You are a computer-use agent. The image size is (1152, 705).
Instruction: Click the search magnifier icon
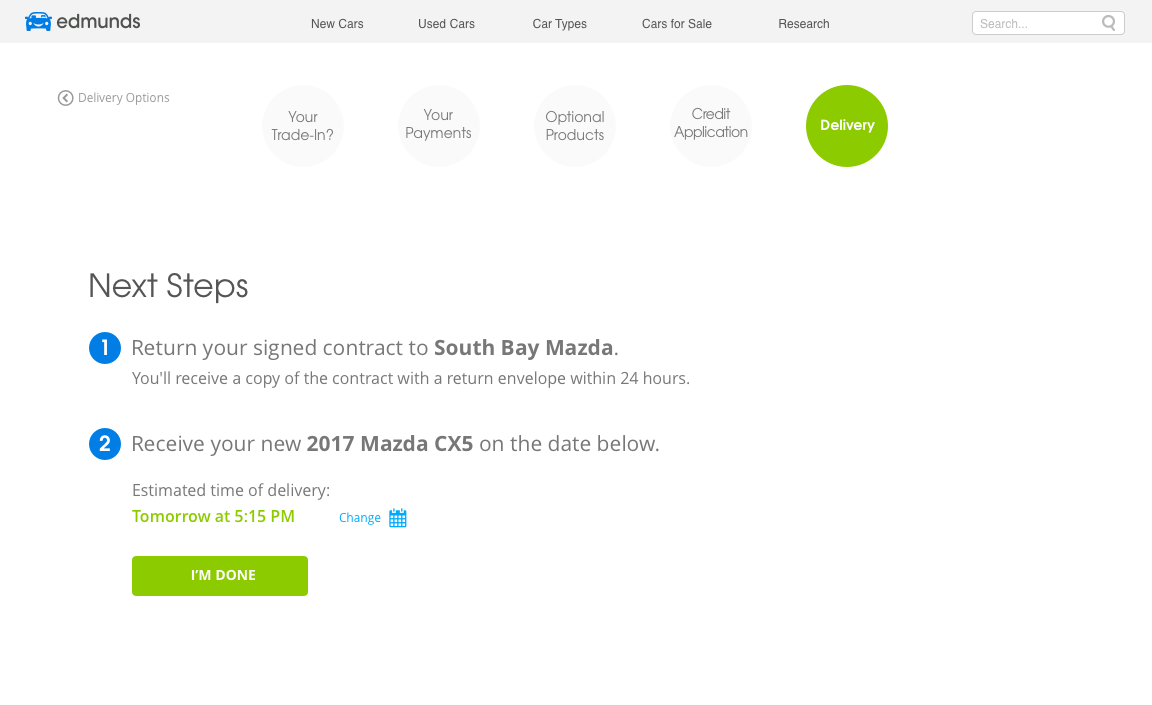pyautogui.click(x=1109, y=23)
